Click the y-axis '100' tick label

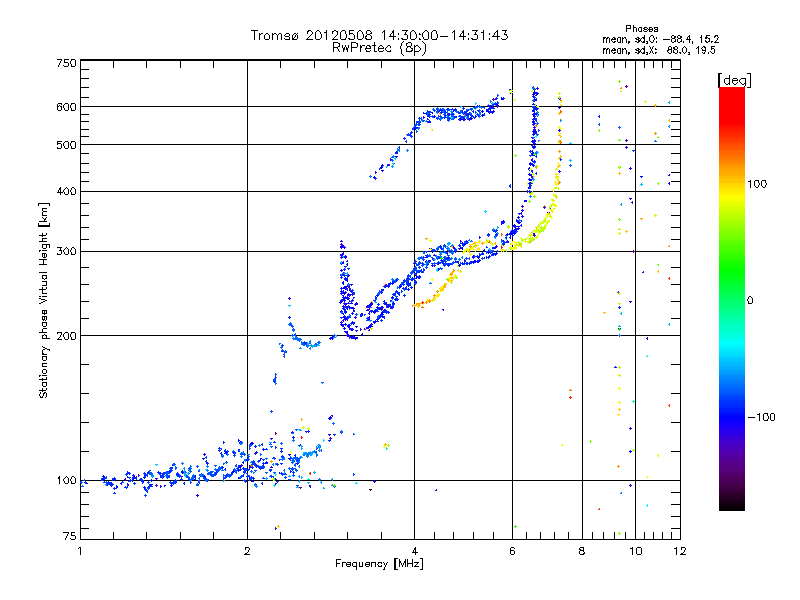point(66,480)
